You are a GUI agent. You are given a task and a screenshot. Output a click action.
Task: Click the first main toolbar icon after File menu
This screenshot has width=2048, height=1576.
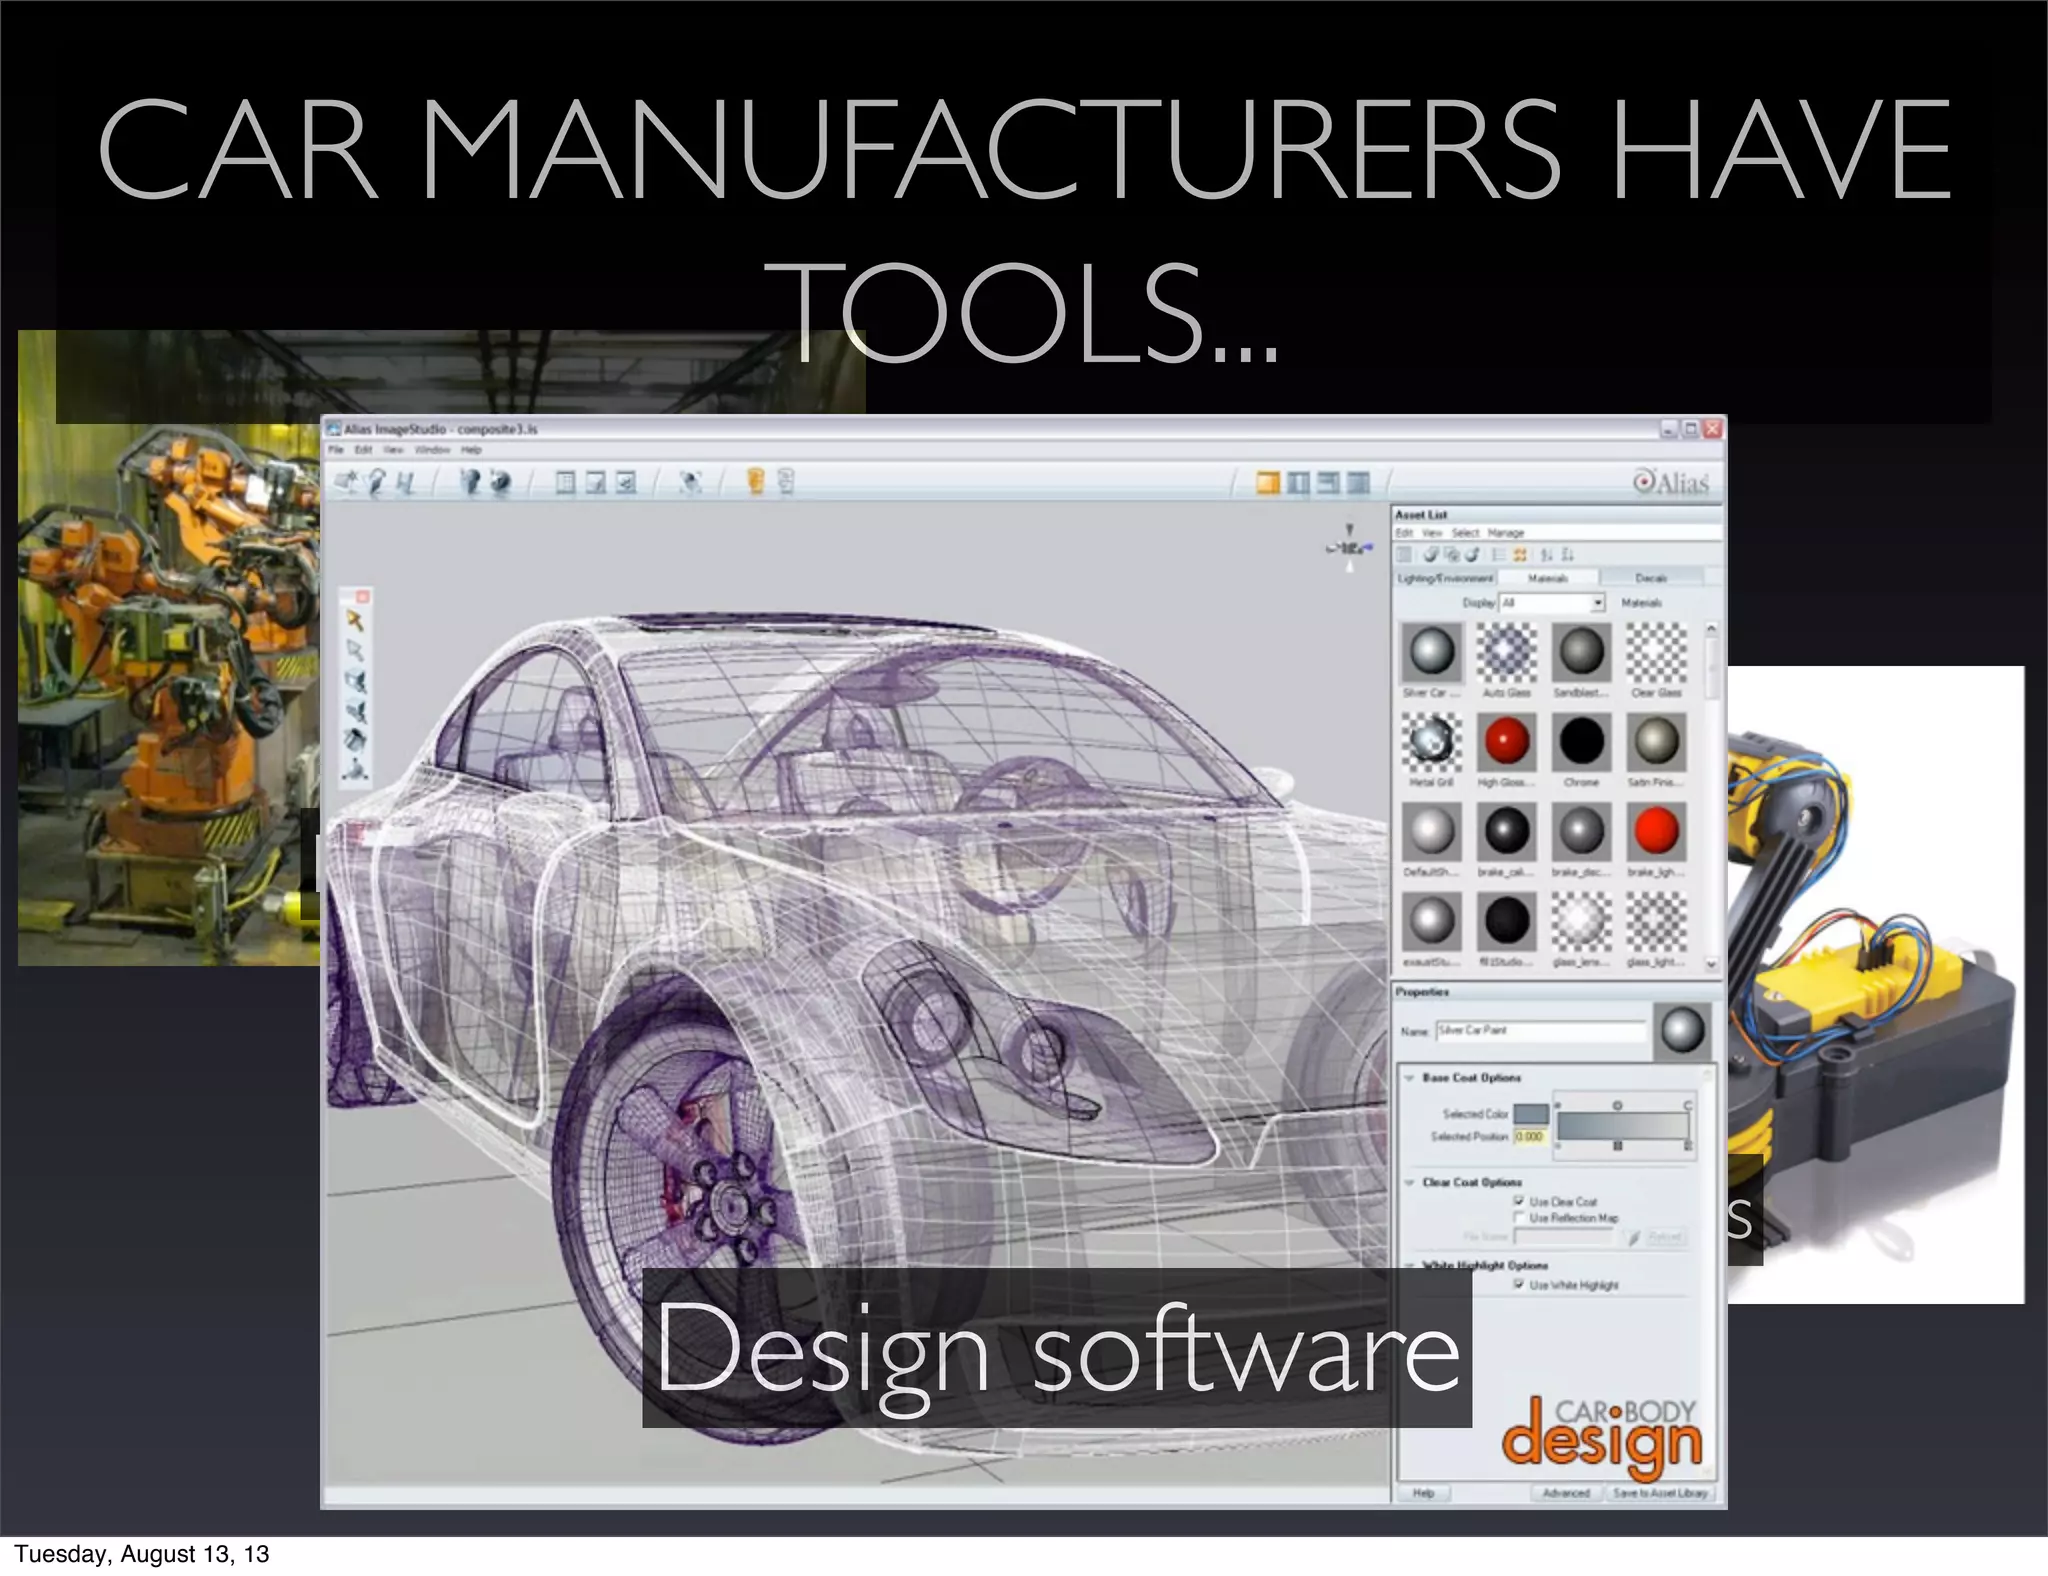coord(346,483)
